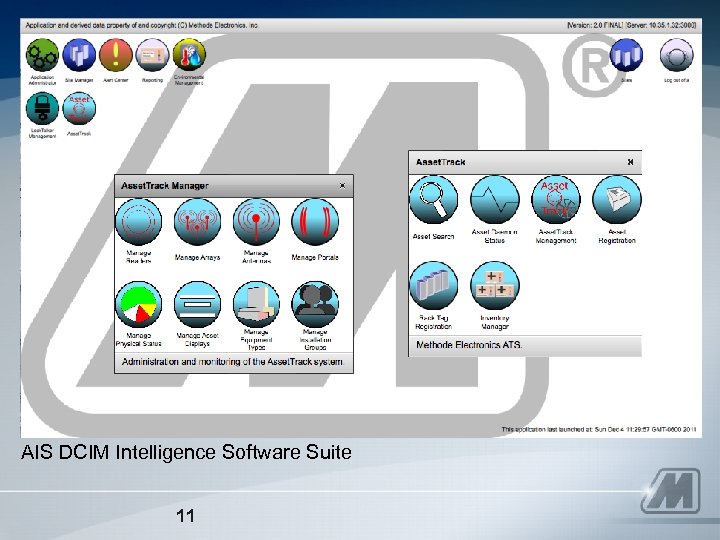Click 'Methode Electronics ATS.' status text

468,344
